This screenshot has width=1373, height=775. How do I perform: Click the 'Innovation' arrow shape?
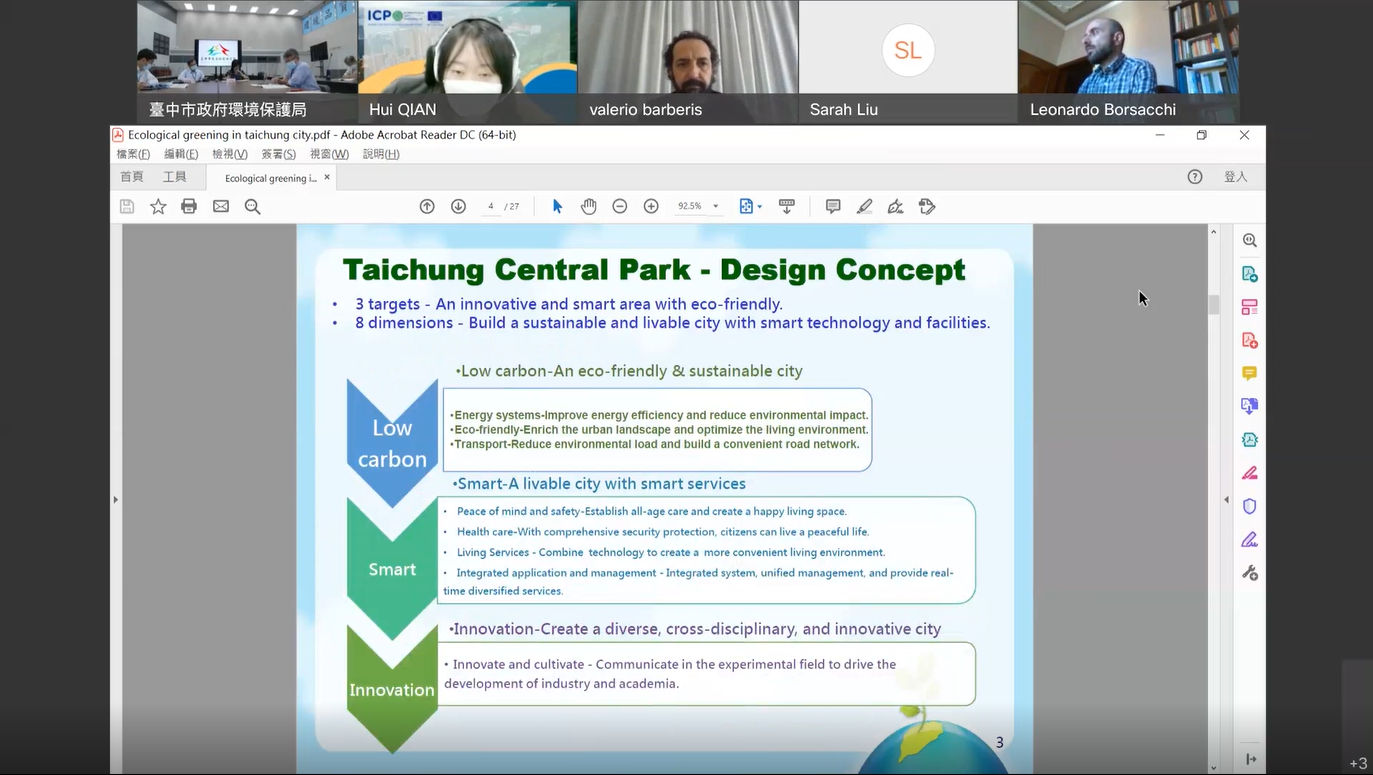pos(392,690)
